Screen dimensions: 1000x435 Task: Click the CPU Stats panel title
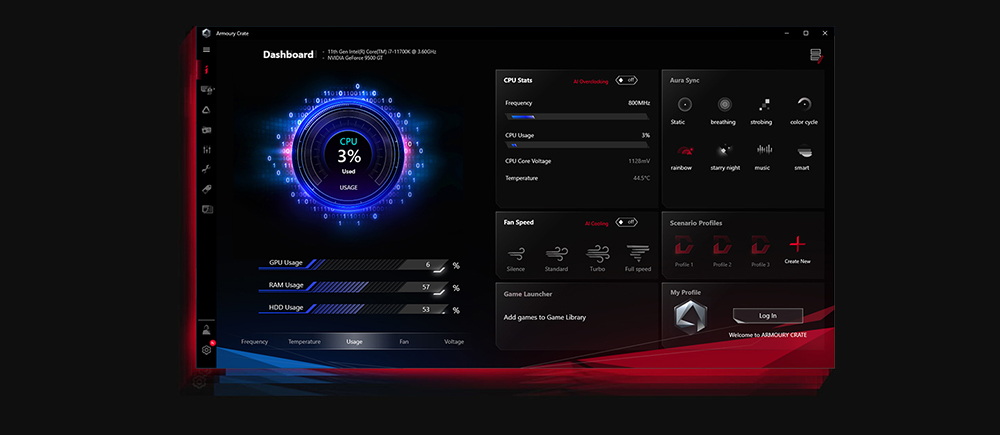point(518,80)
